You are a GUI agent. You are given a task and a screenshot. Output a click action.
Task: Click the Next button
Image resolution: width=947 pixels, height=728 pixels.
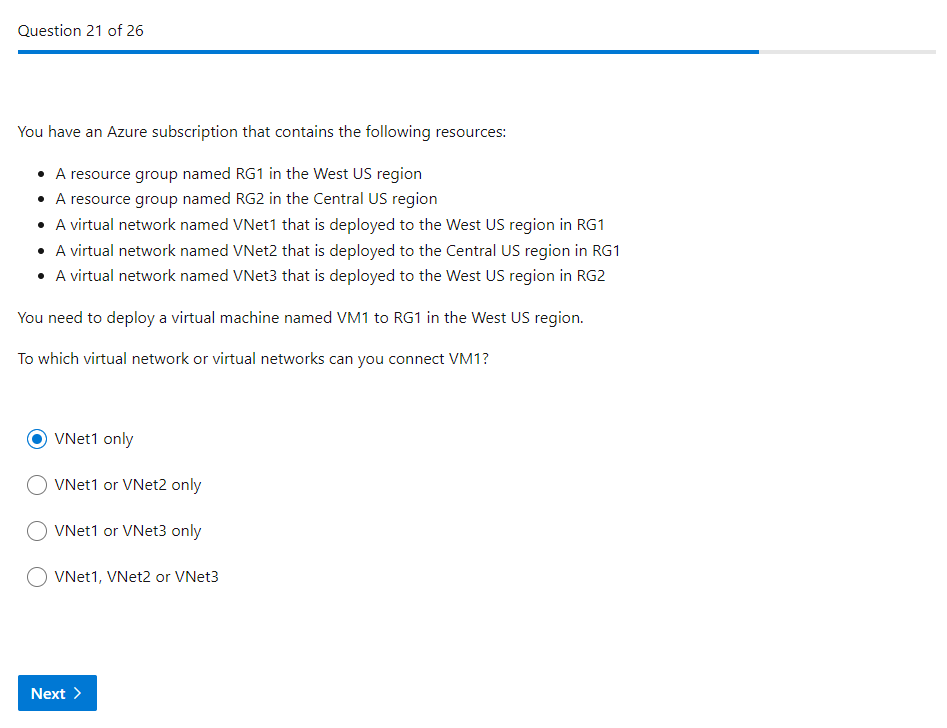coord(57,693)
